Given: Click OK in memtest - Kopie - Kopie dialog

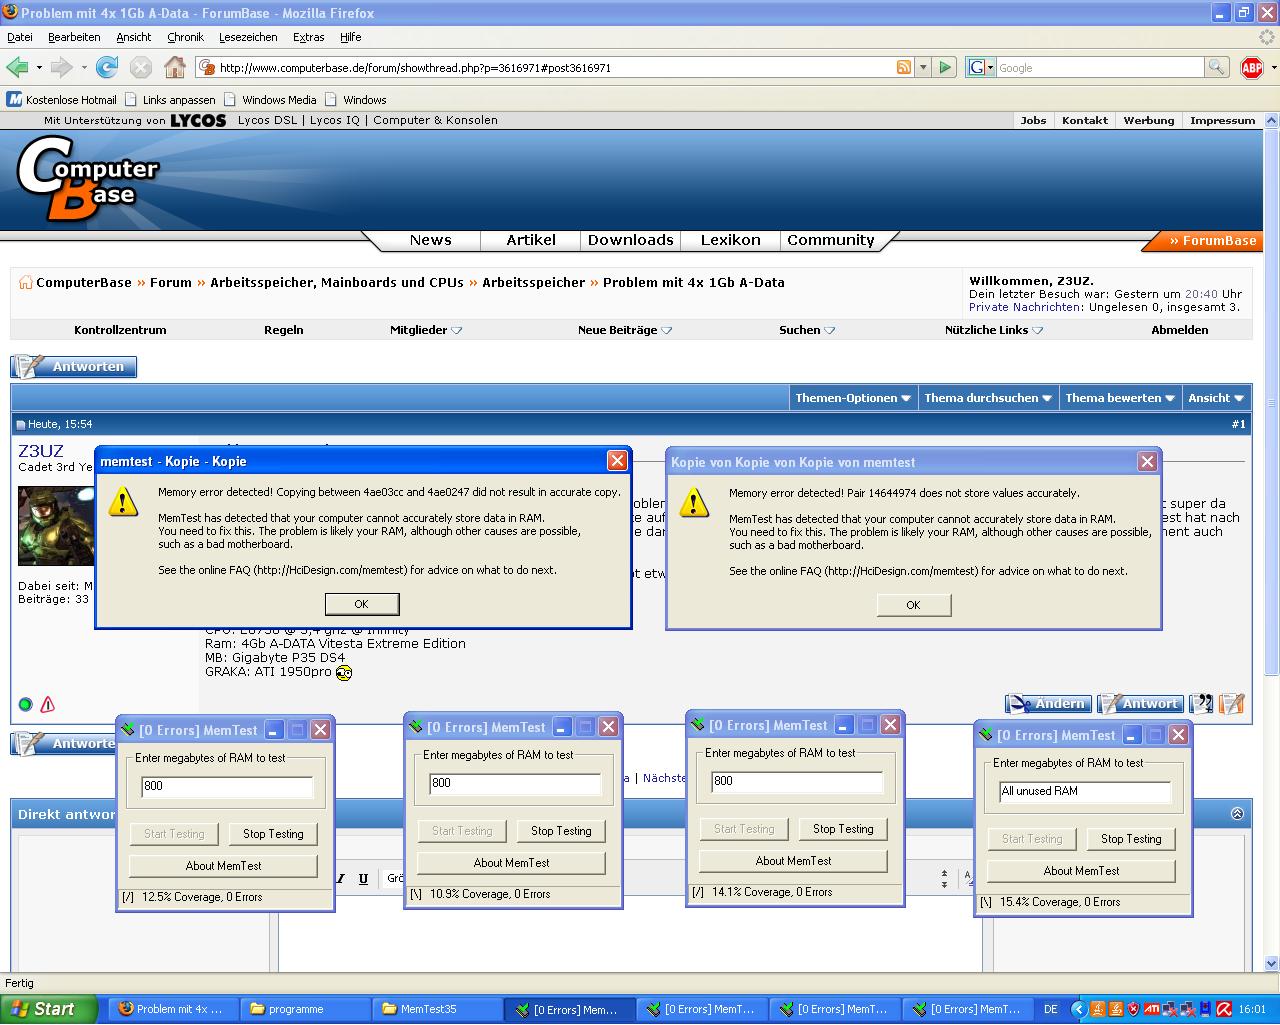Looking at the screenshot, I should click(x=362, y=604).
